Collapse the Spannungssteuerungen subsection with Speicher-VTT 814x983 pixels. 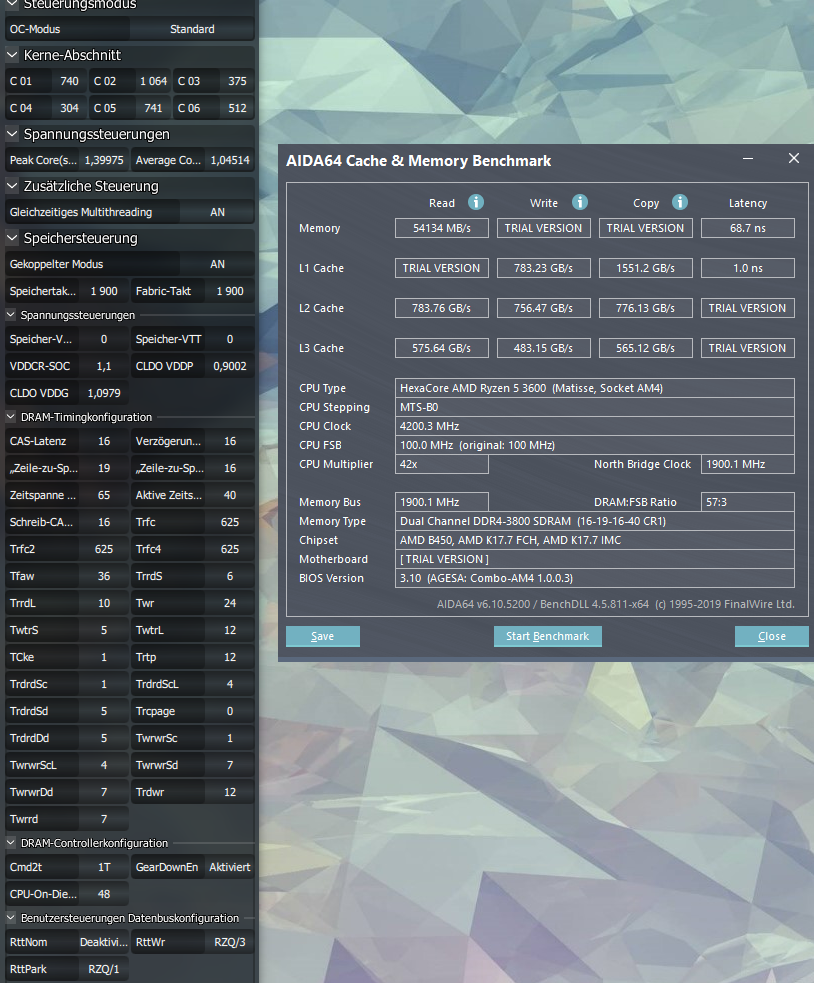point(11,315)
